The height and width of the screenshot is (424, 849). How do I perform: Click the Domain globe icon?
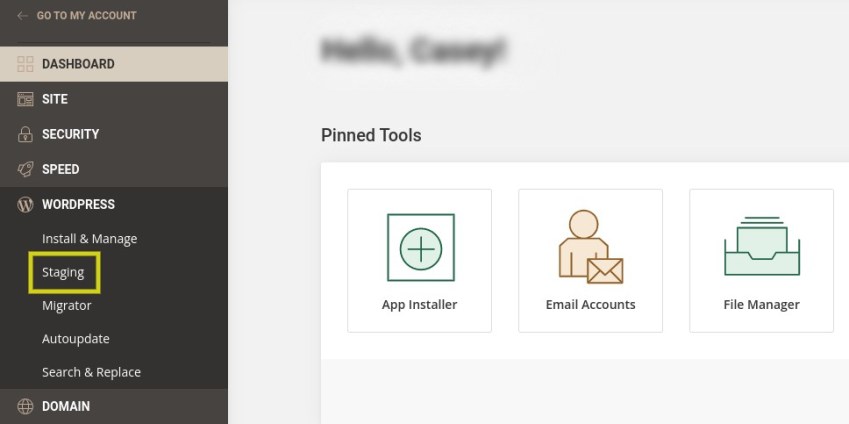point(25,406)
